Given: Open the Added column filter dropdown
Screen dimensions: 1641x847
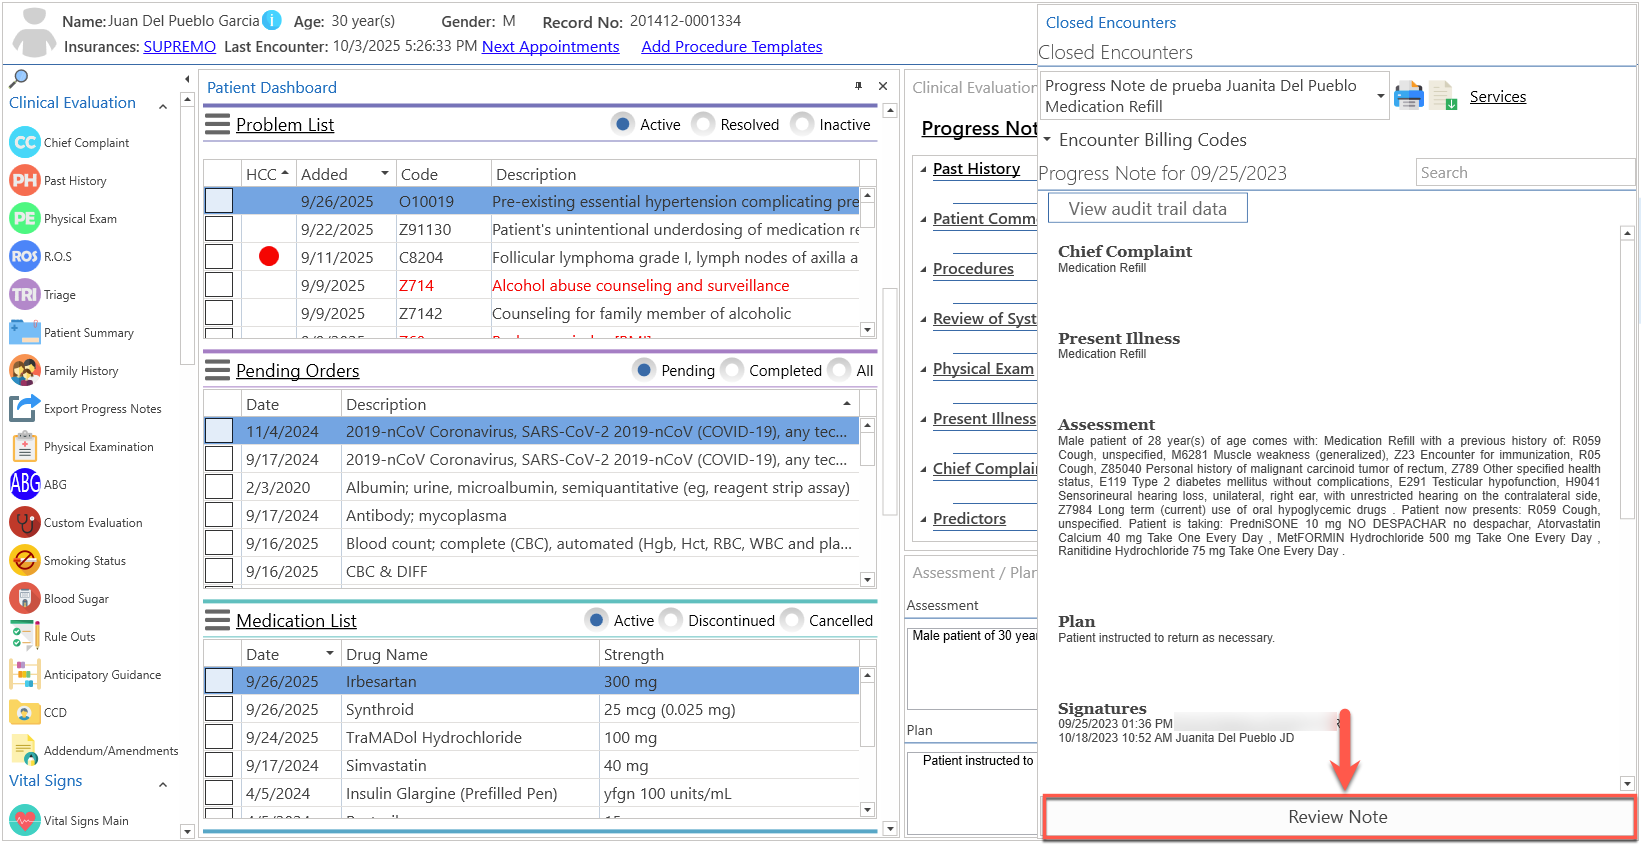Looking at the screenshot, I should pyautogui.click(x=384, y=174).
